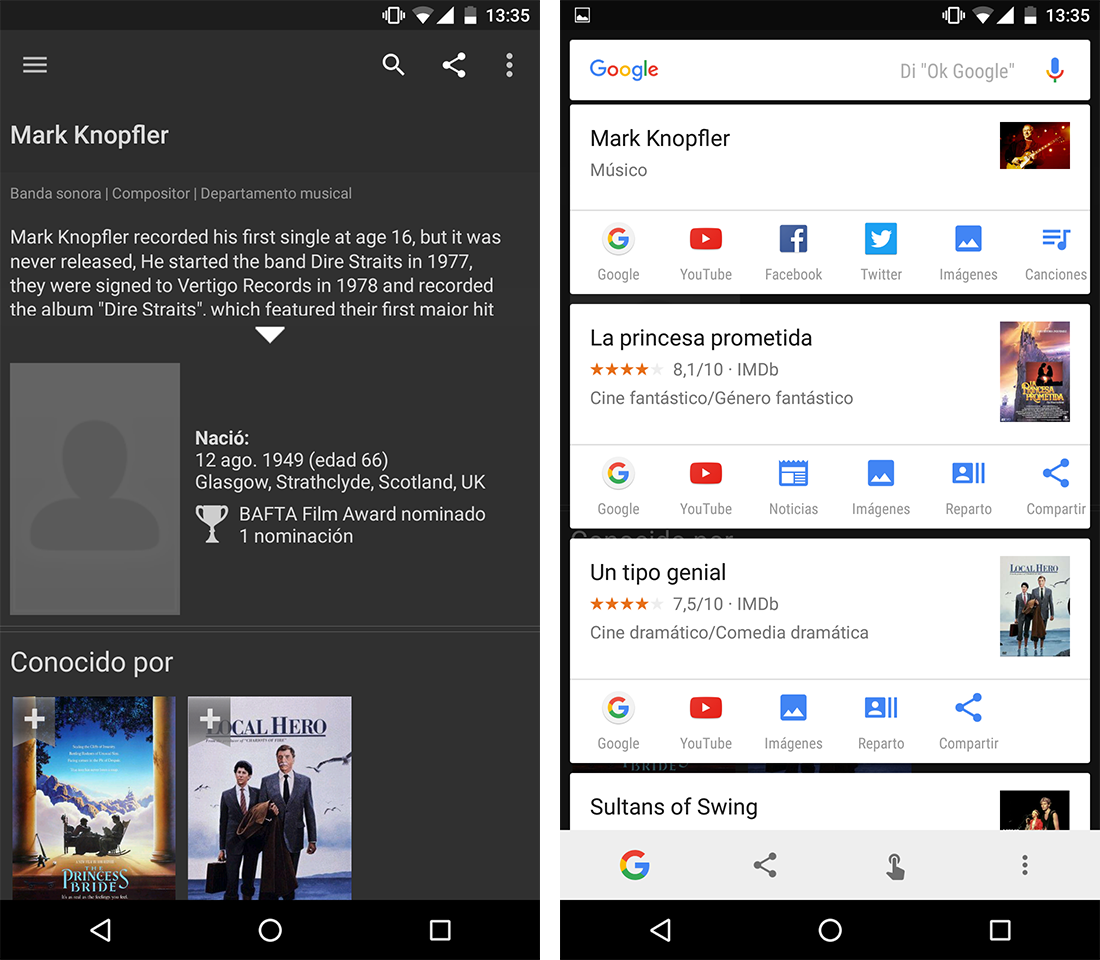
Task: Add The Princess Bride to watchlist
Action: [x=34, y=719]
